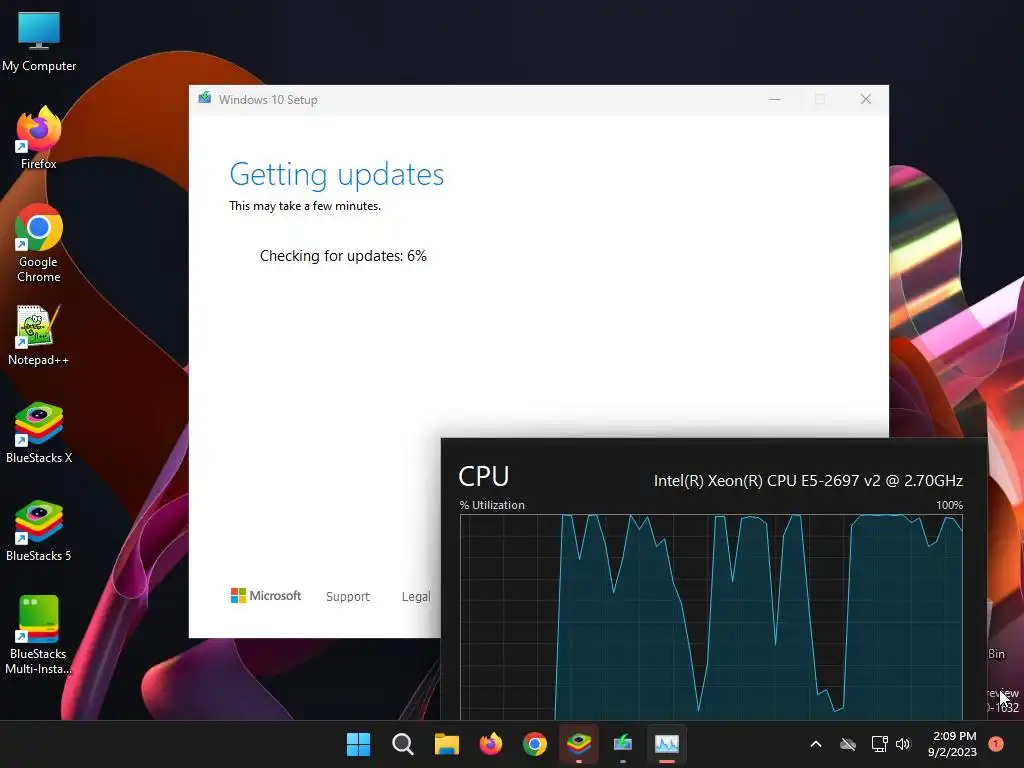Switch to Windows 10 Setup taskbar icon
The image size is (1024, 768).
[x=623, y=744]
